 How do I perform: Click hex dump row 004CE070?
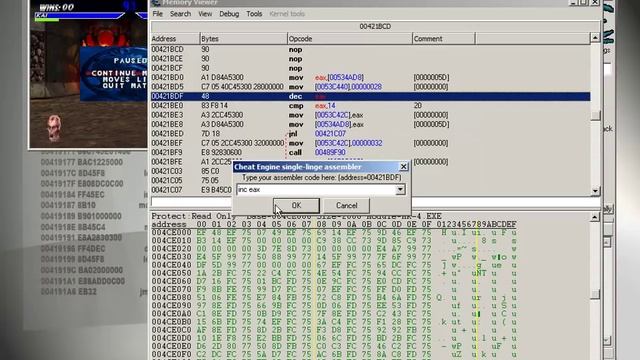pos(334,289)
